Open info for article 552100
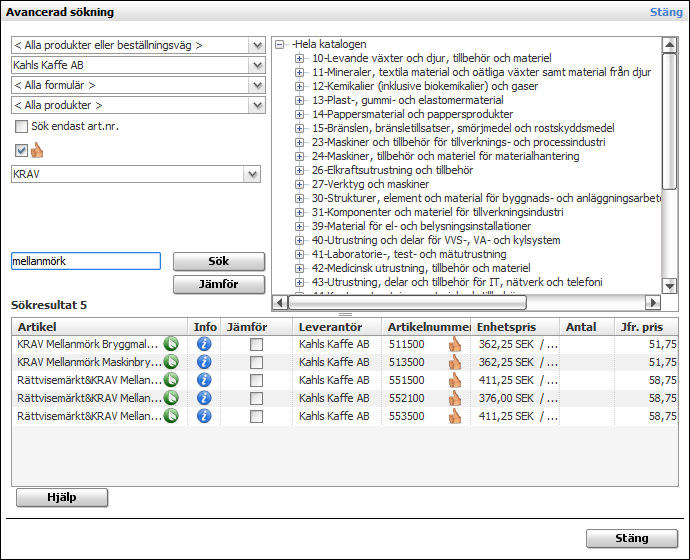Image resolution: width=690 pixels, height=560 pixels. tap(204, 398)
